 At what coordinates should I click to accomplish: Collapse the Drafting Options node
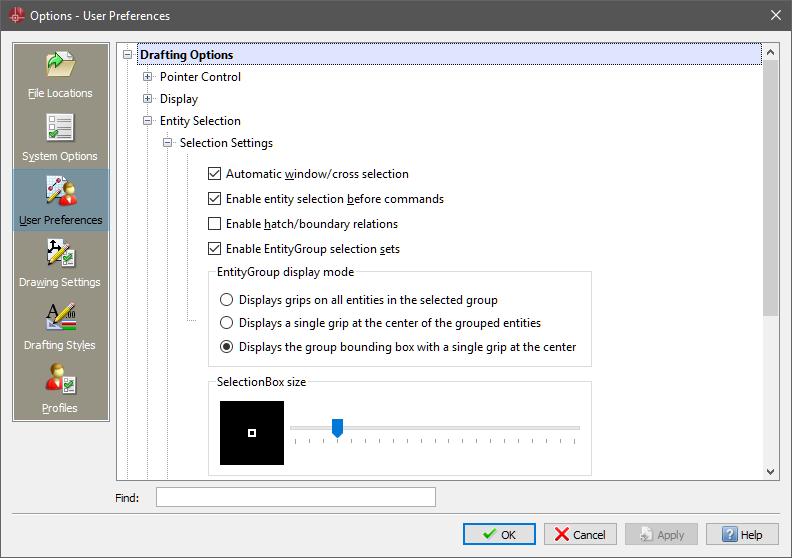(128, 55)
